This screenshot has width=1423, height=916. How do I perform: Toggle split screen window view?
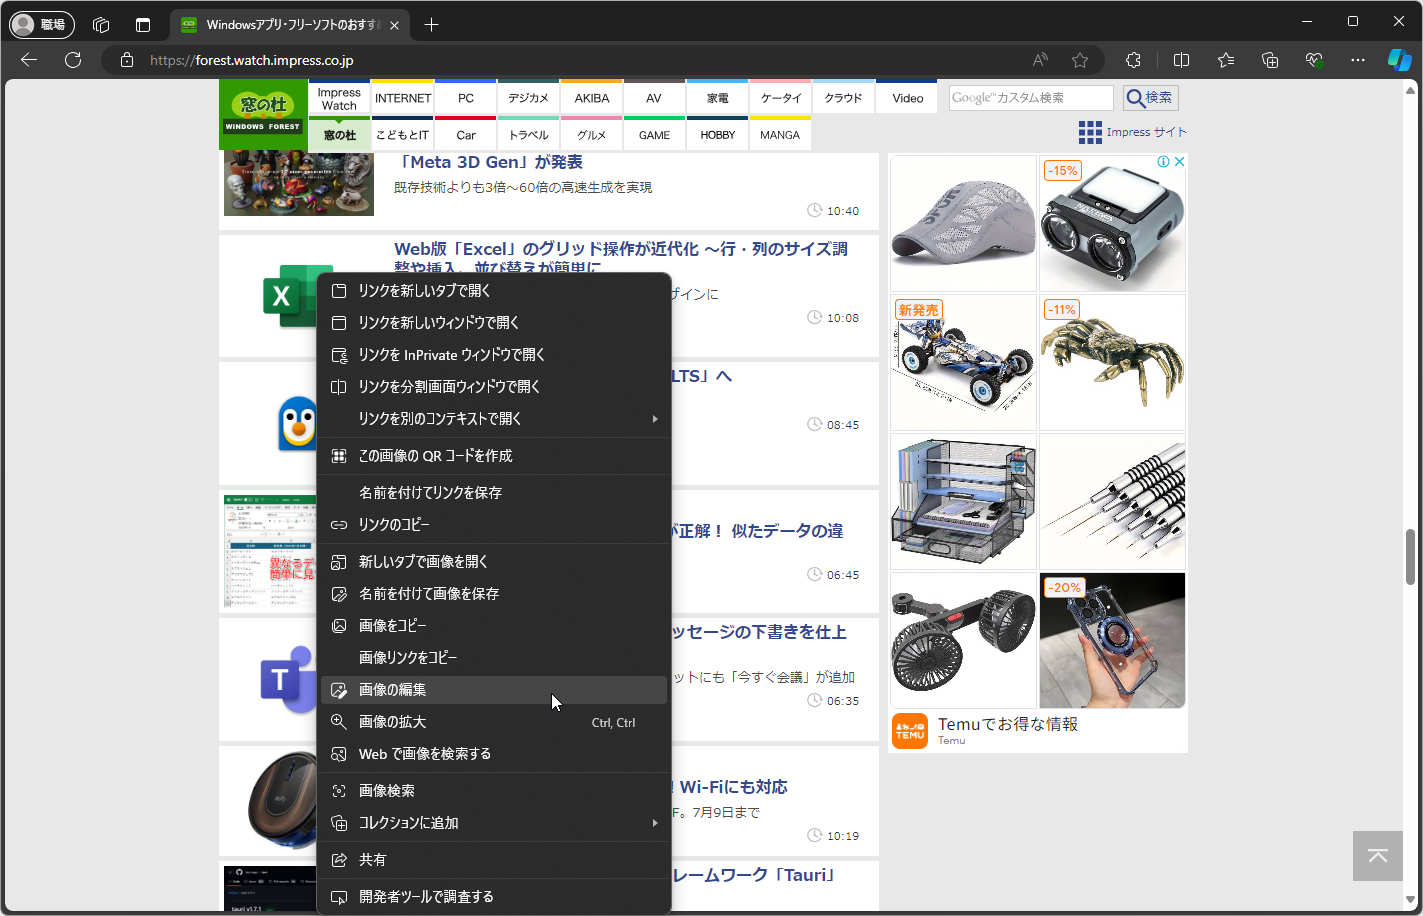click(x=1181, y=60)
